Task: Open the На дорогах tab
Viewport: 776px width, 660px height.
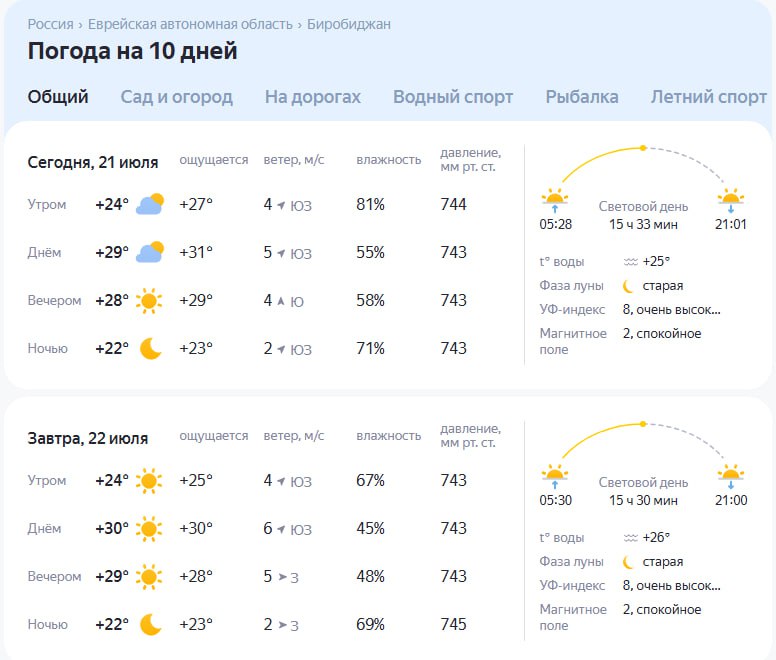Action: [x=313, y=96]
